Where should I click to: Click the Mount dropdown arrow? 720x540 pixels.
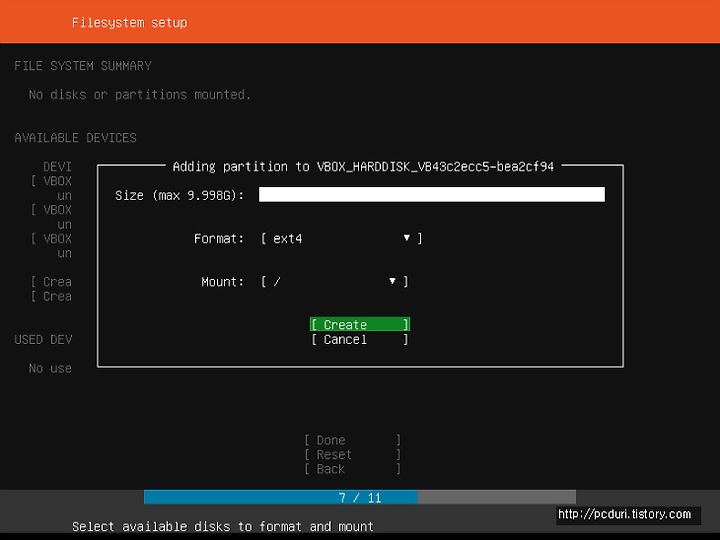coord(392,281)
